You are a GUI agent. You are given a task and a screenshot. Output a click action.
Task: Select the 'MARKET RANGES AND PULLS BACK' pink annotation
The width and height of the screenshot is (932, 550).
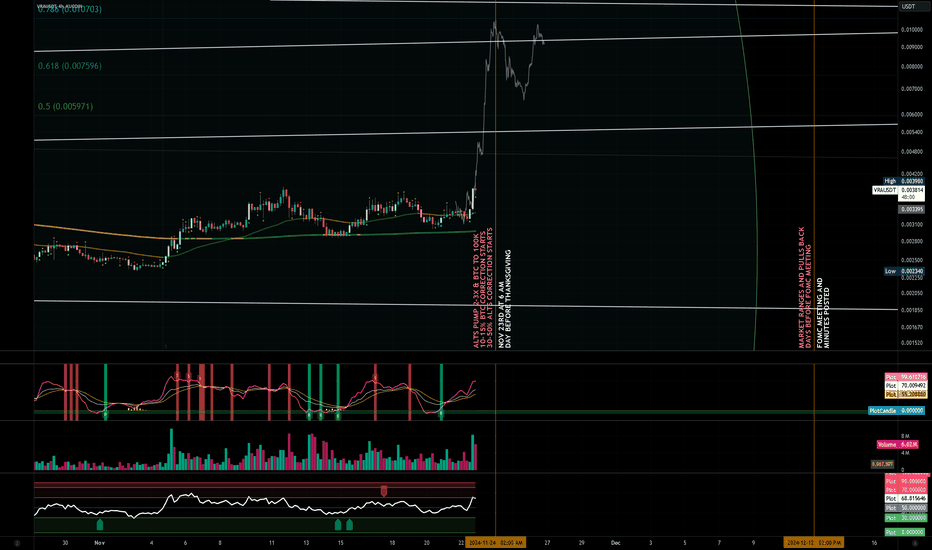pyautogui.click(x=805, y=288)
